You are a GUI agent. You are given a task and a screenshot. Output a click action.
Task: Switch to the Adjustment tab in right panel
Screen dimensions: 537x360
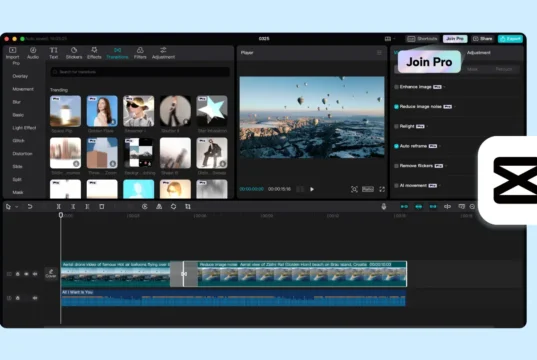coord(478,53)
